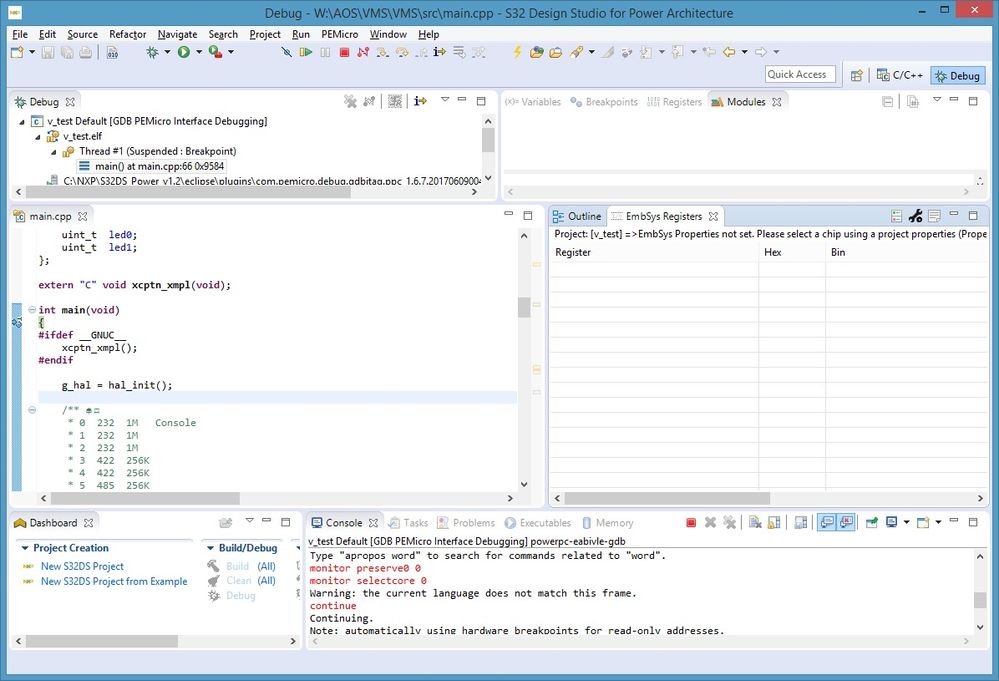Open the Back navigation history dropdown

click(744, 52)
